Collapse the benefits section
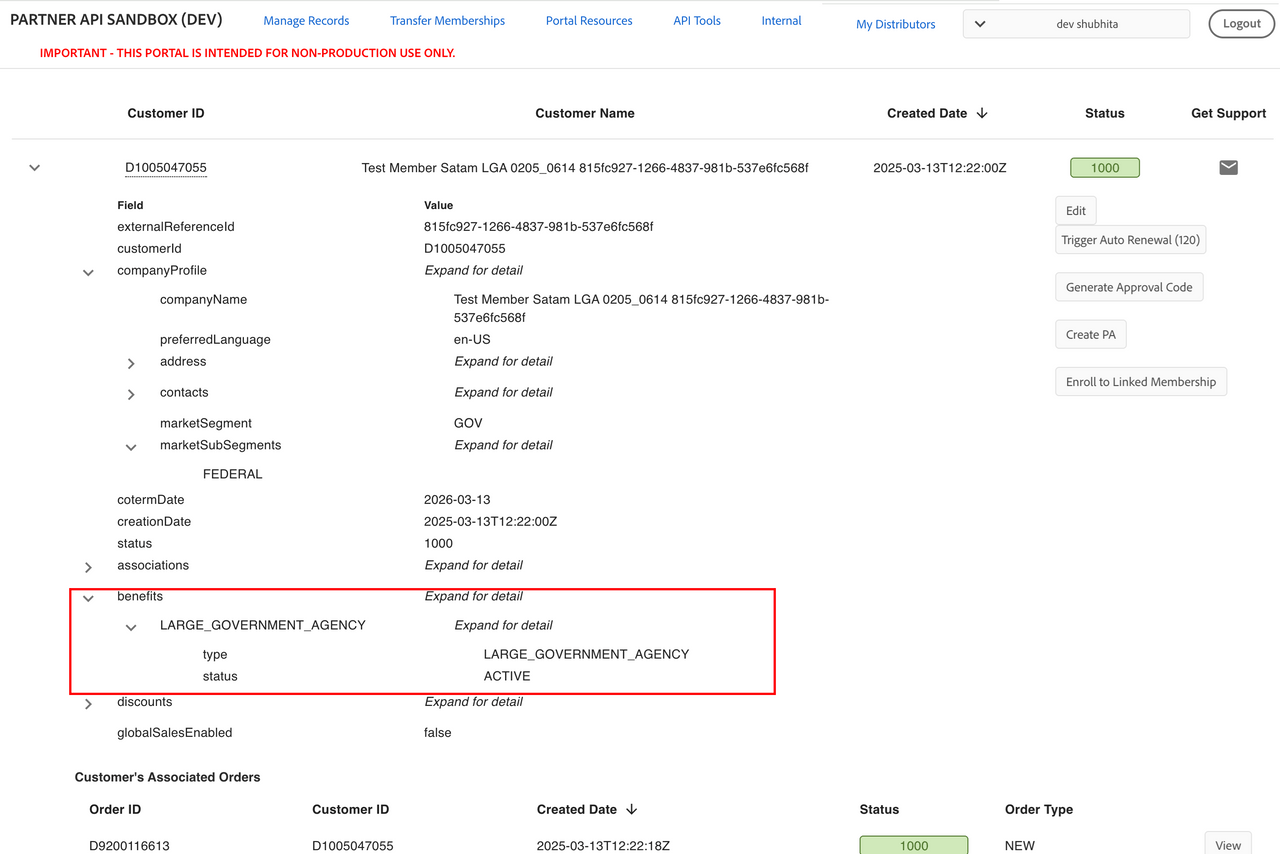 pyautogui.click(x=88, y=598)
